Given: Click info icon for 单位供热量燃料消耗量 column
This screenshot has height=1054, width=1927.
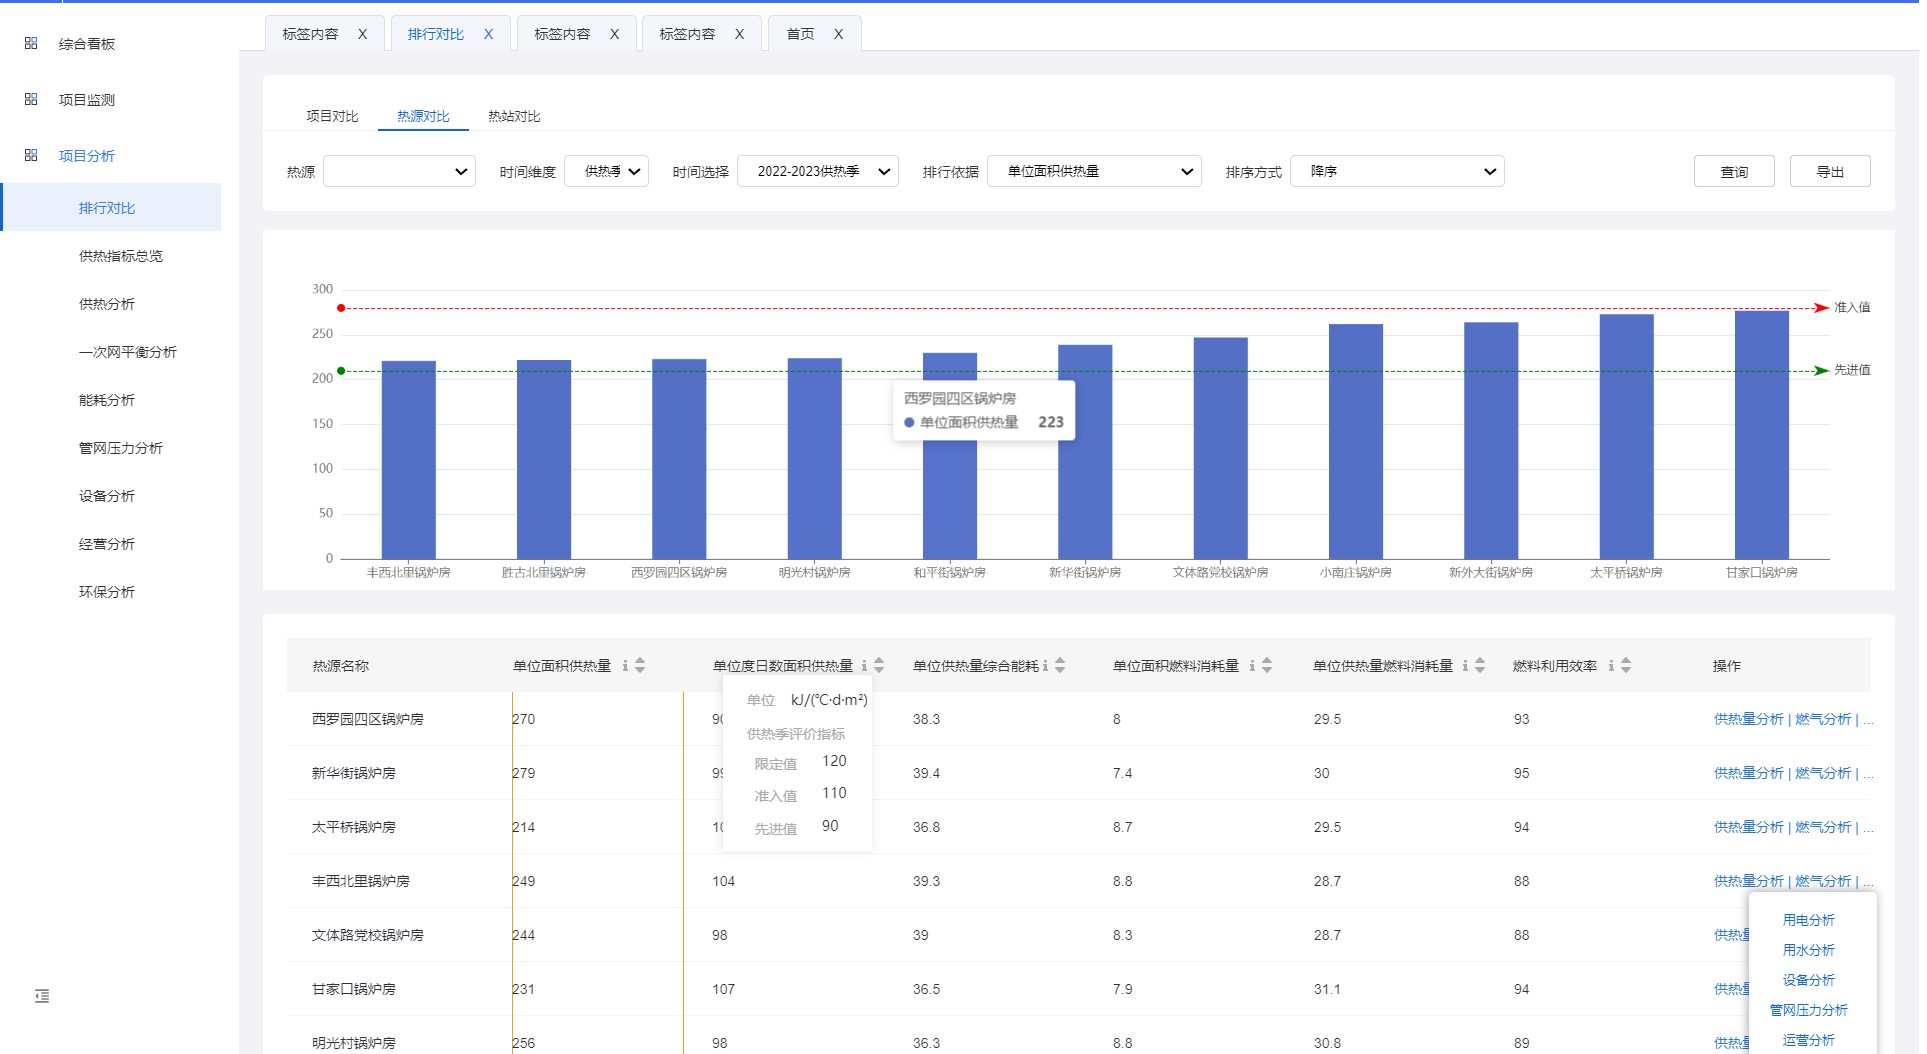Looking at the screenshot, I should pos(1465,665).
